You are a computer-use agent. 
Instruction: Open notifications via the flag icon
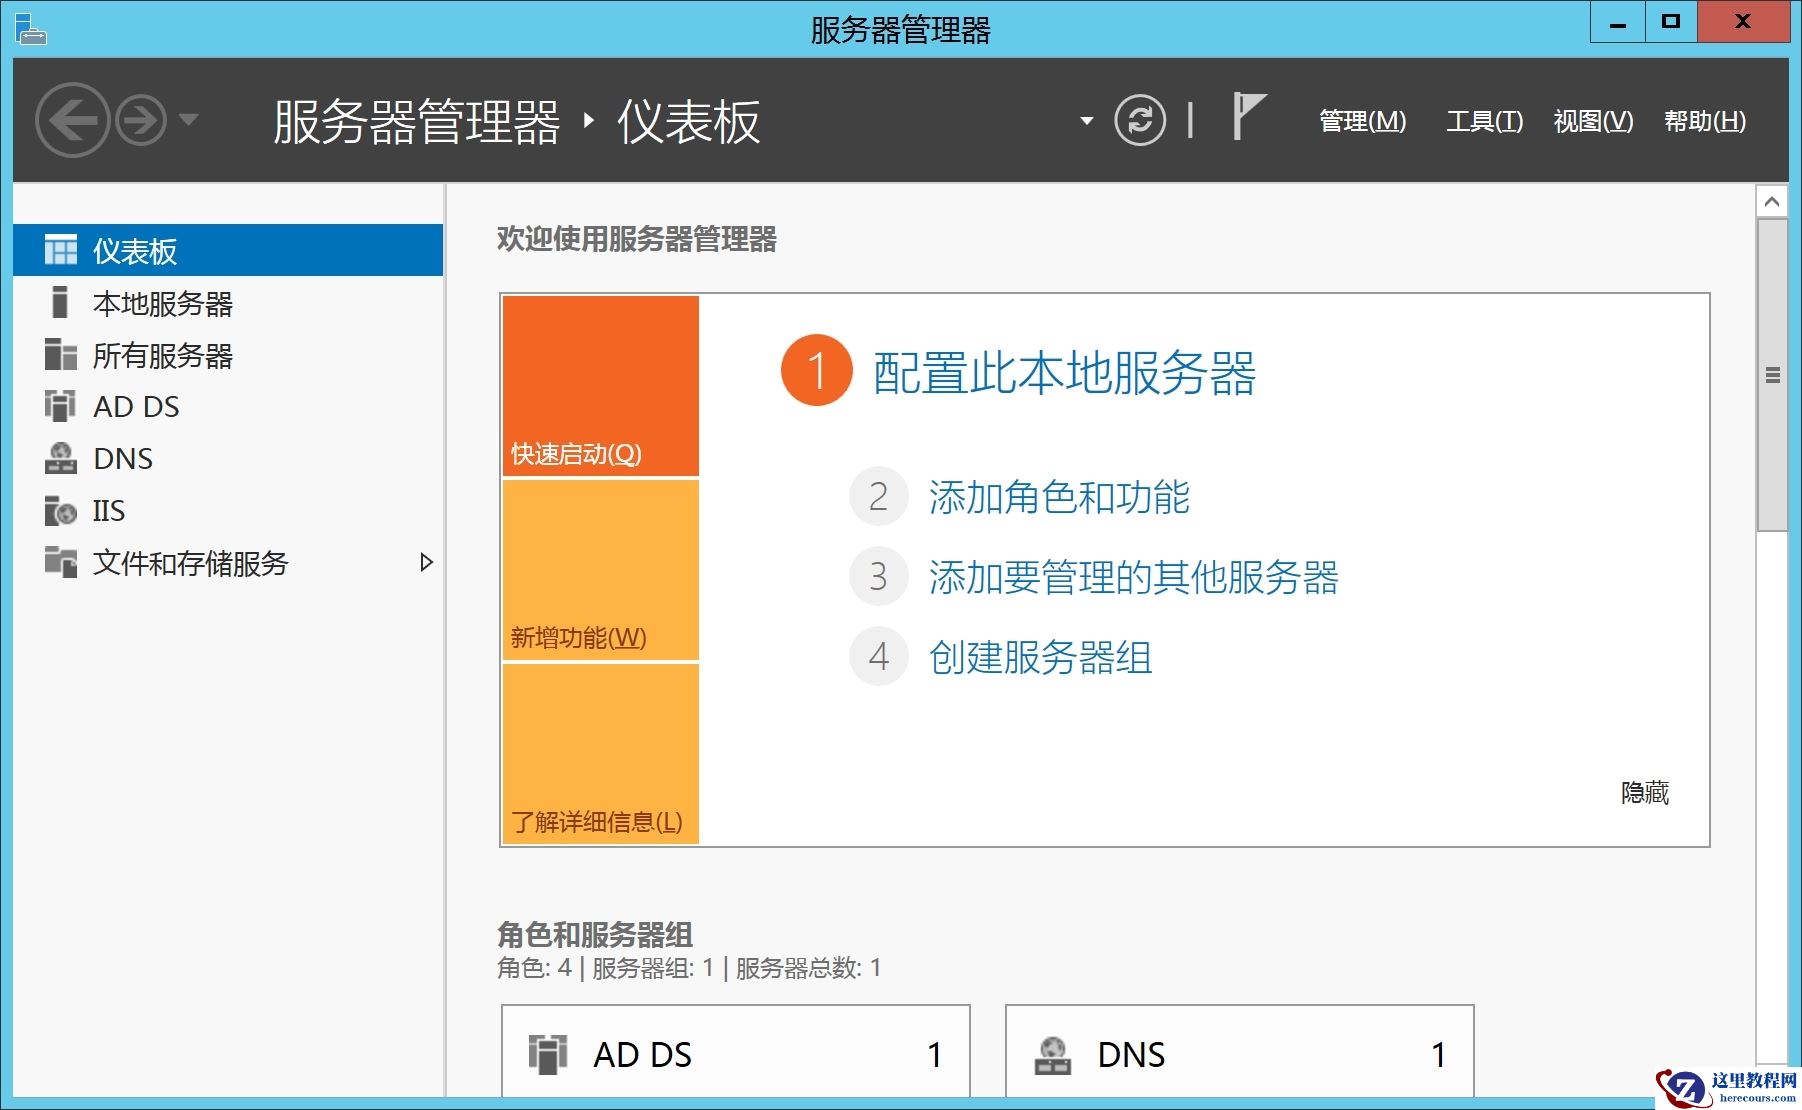[x=1247, y=118]
